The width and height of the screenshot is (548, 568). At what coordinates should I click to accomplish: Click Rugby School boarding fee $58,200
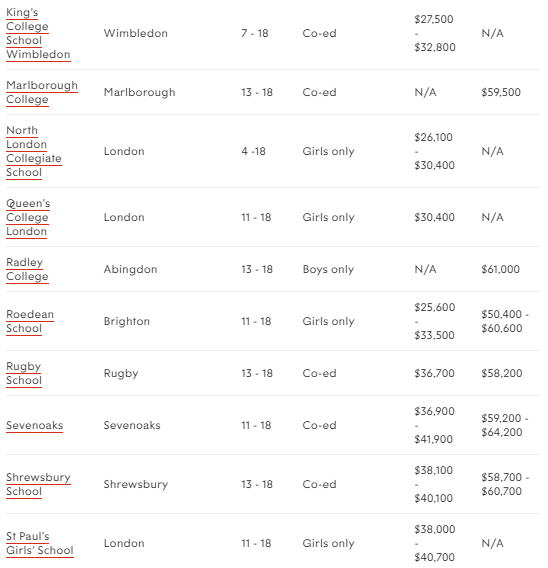point(502,373)
